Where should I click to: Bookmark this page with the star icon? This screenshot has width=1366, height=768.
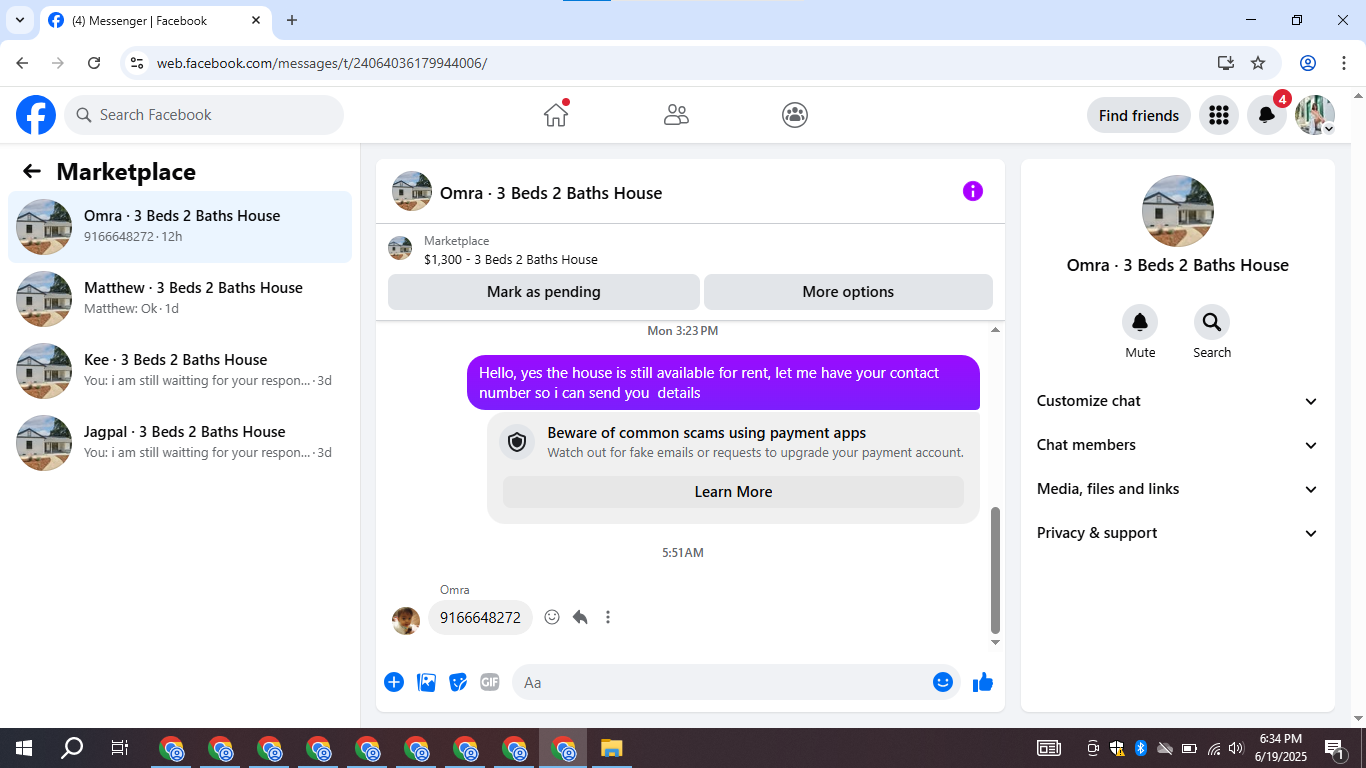click(1258, 63)
